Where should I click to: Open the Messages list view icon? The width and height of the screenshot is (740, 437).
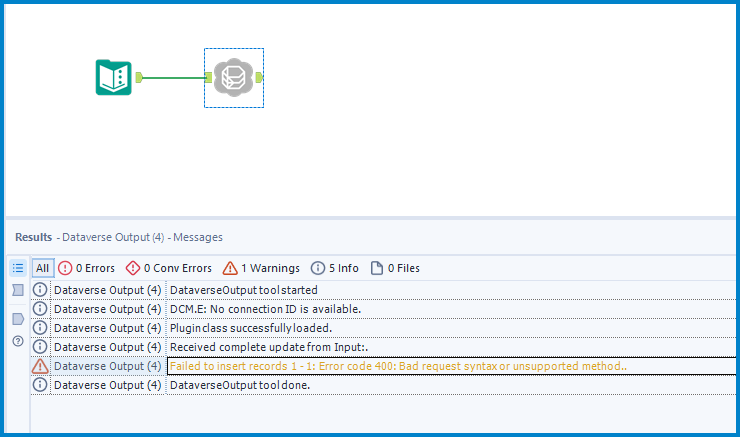[x=18, y=268]
